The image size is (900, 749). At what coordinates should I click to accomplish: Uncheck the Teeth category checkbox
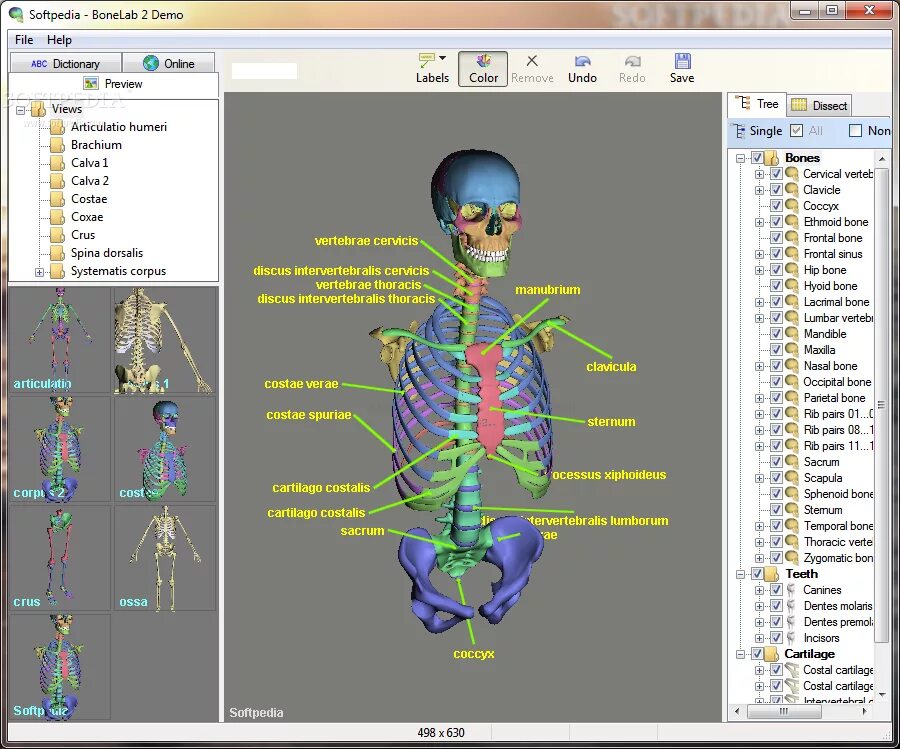point(757,574)
